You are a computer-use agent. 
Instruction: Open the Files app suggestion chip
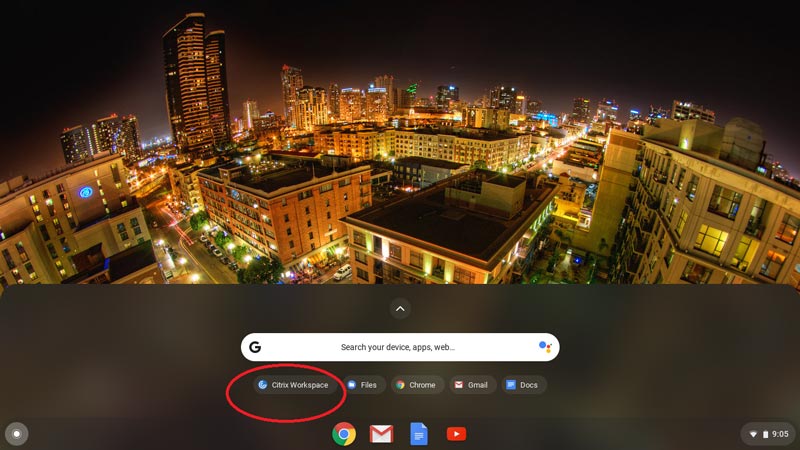tap(364, 385)
